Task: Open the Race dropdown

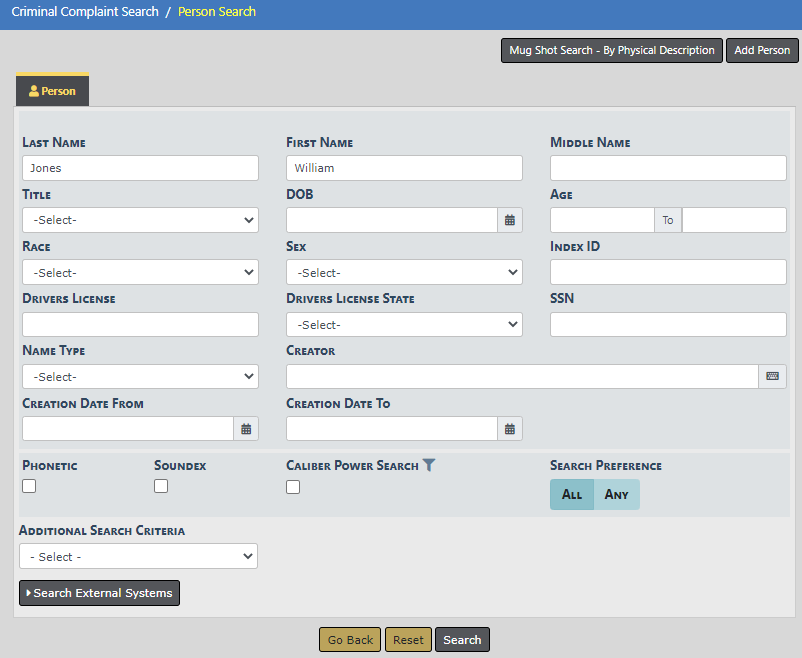Action: (140, 272)
